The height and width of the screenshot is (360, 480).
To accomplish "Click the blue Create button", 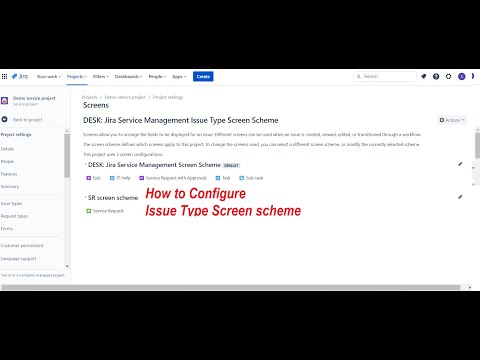I will (x=203, y=76).
